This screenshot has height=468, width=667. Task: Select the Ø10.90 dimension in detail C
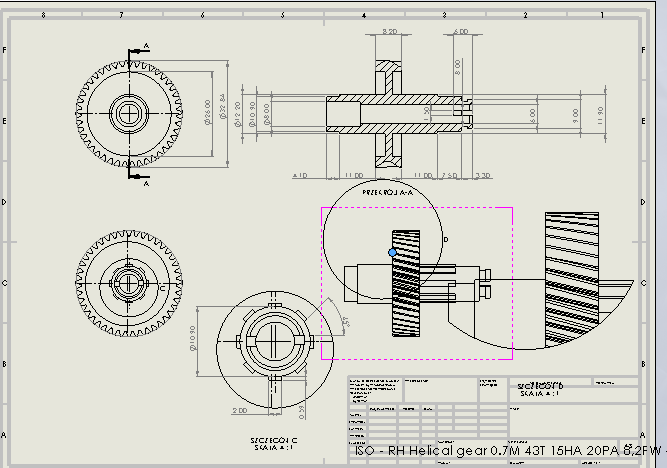(193, 339)
